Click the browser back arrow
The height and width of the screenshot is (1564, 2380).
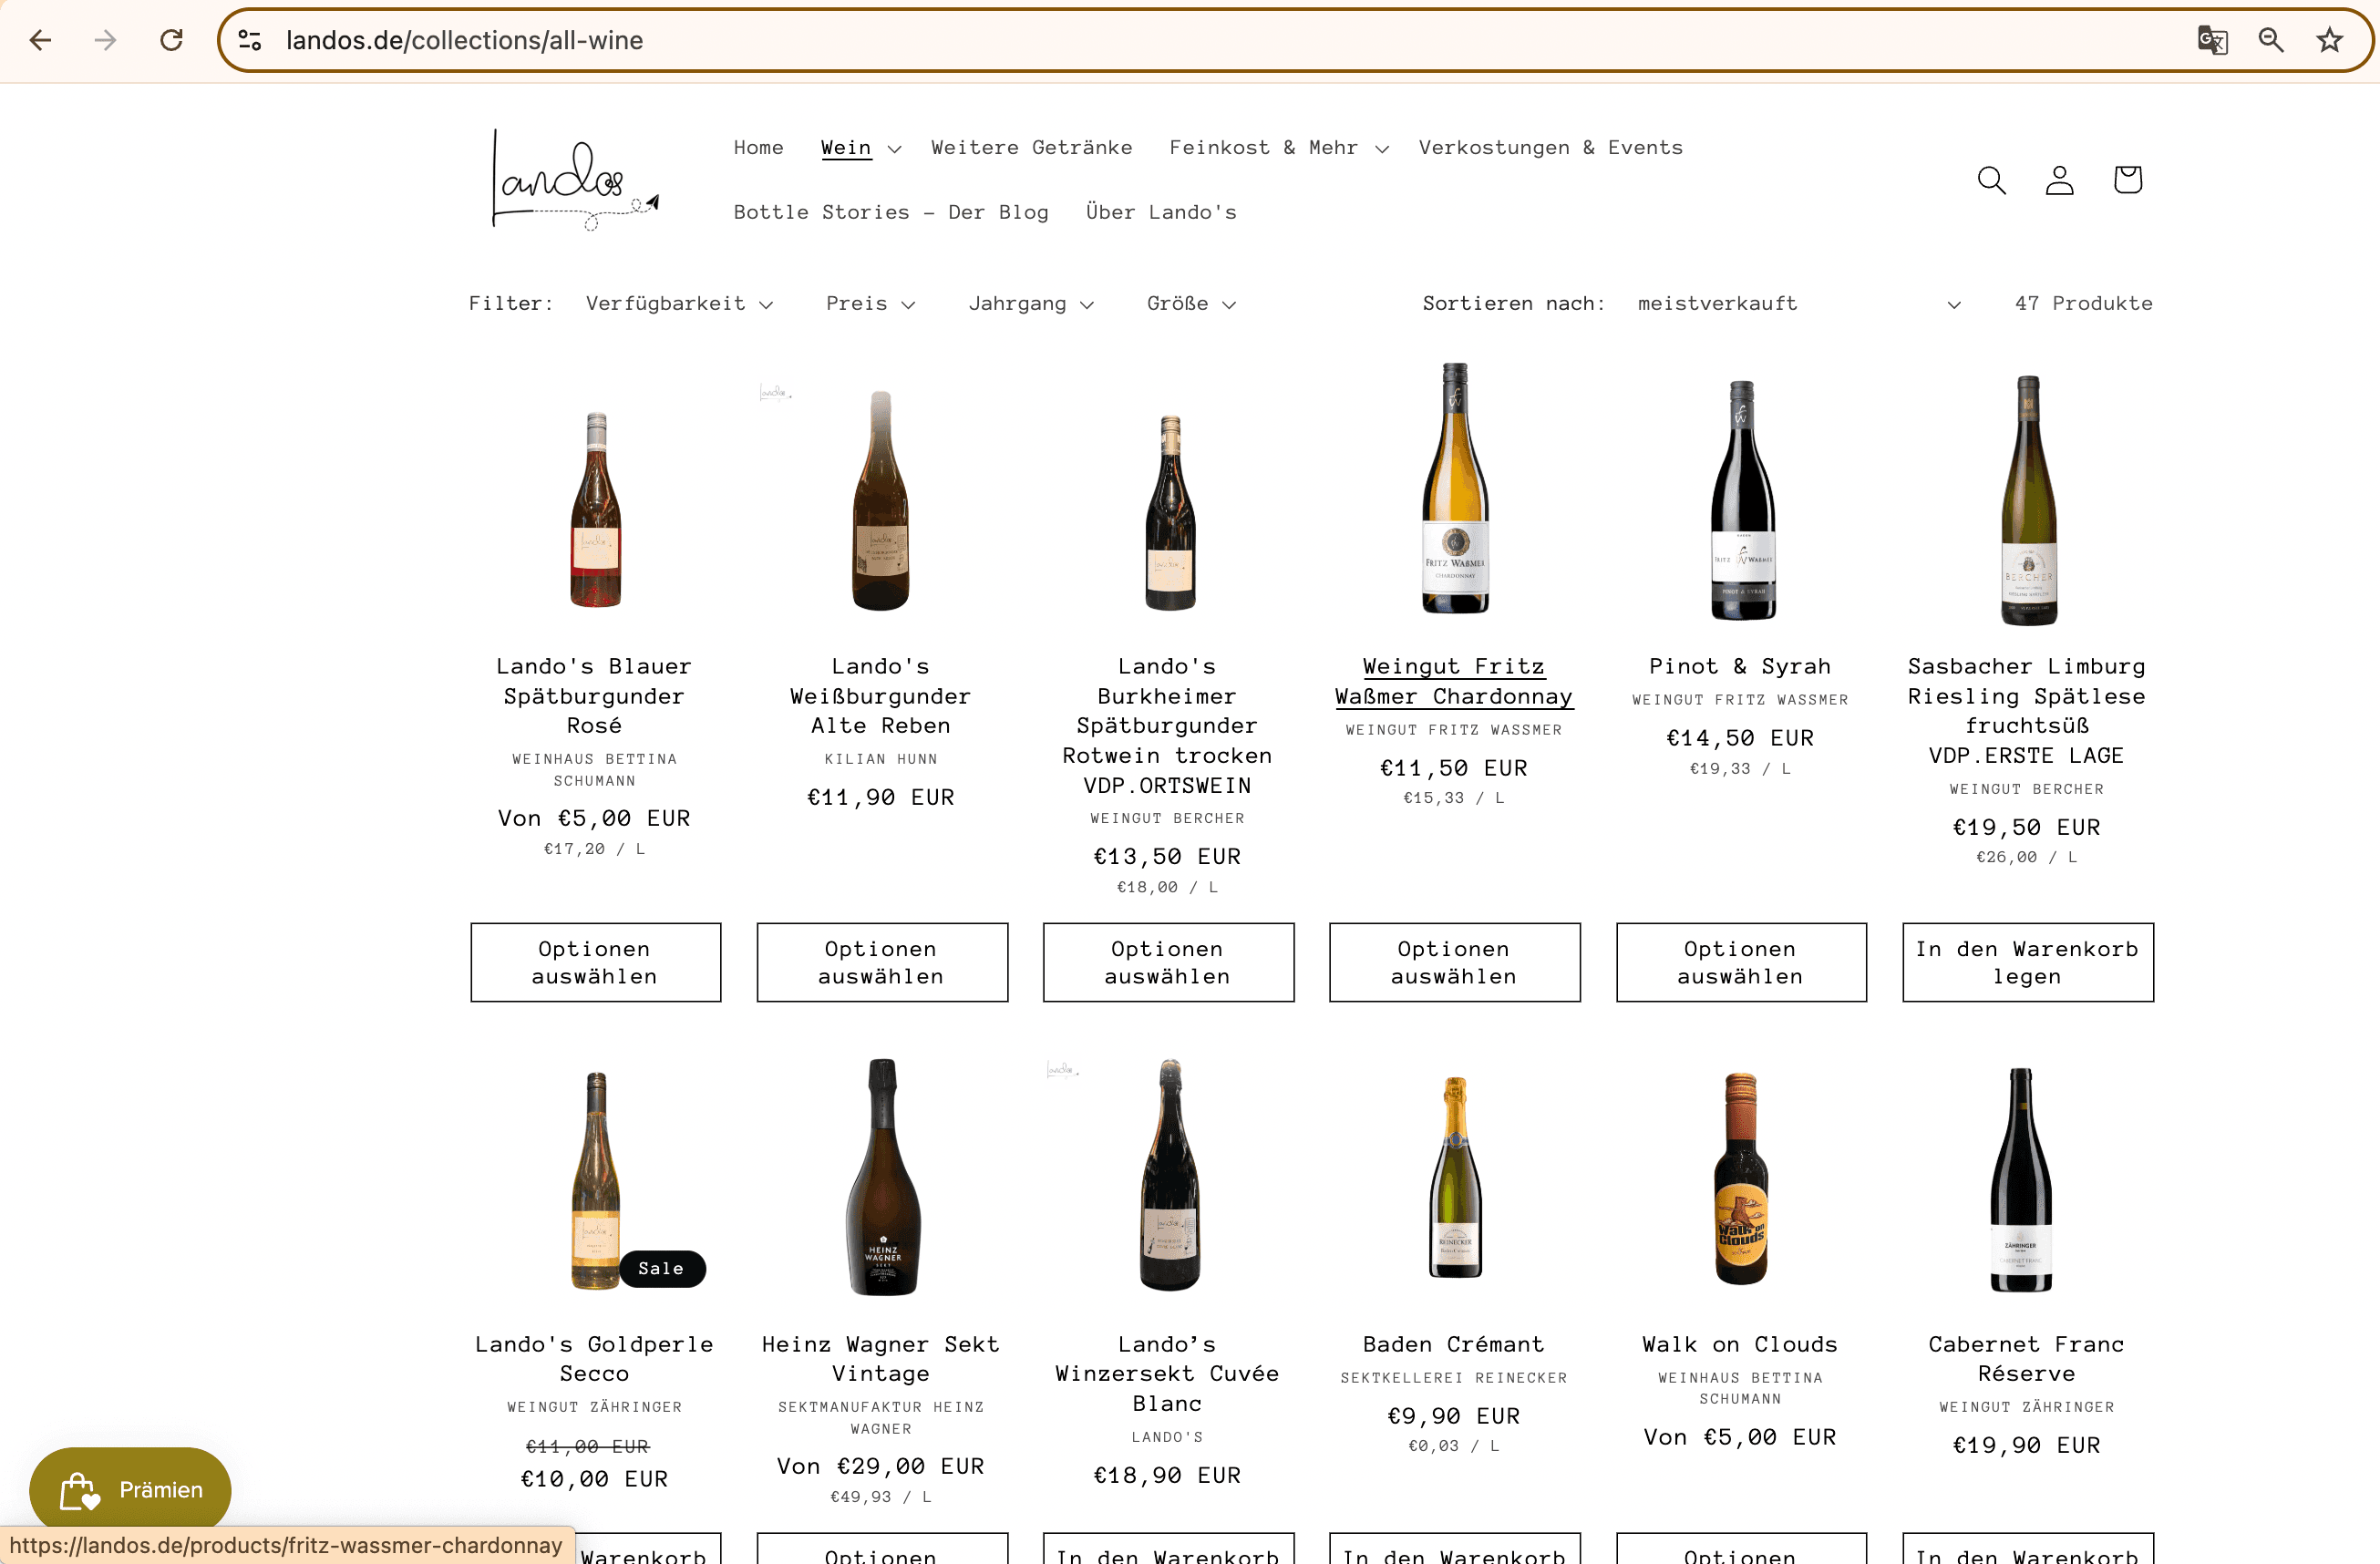click(x=40, y=40)
